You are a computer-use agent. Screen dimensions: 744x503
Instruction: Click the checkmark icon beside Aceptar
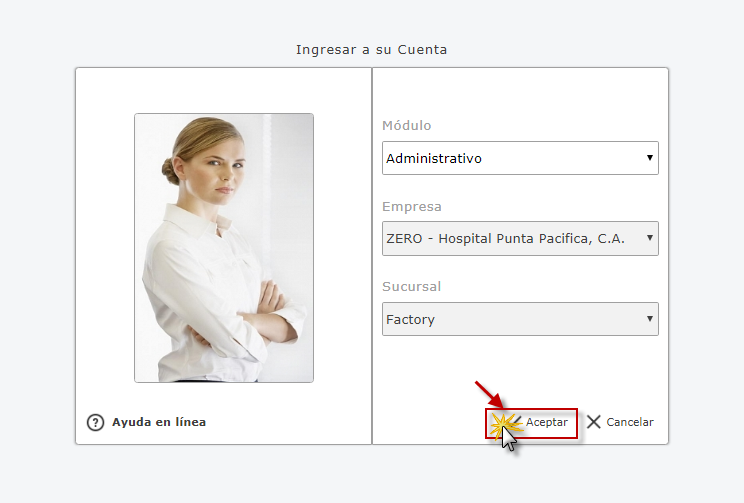tap(512, 422)
